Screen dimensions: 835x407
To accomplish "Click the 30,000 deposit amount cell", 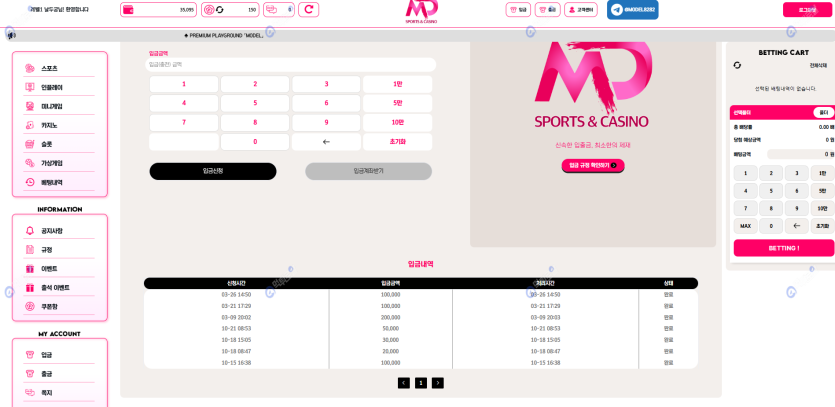I will [x=390, y=340].
